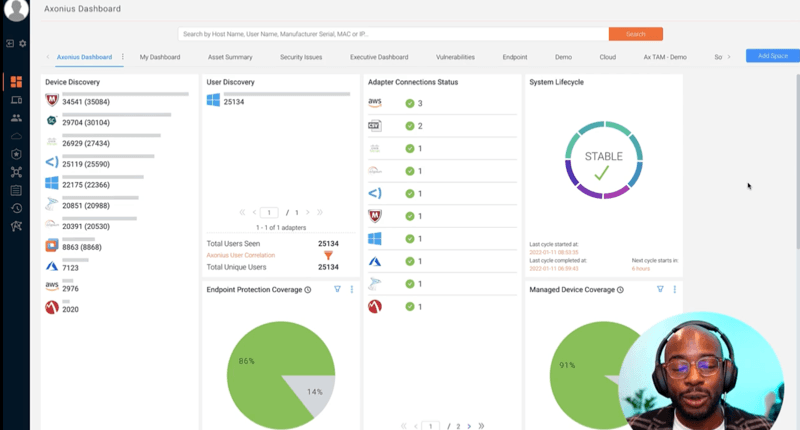Open Endpoint Protection Coverage kebab menu
This screenshot has height=430, width=800.
[352, 290]
